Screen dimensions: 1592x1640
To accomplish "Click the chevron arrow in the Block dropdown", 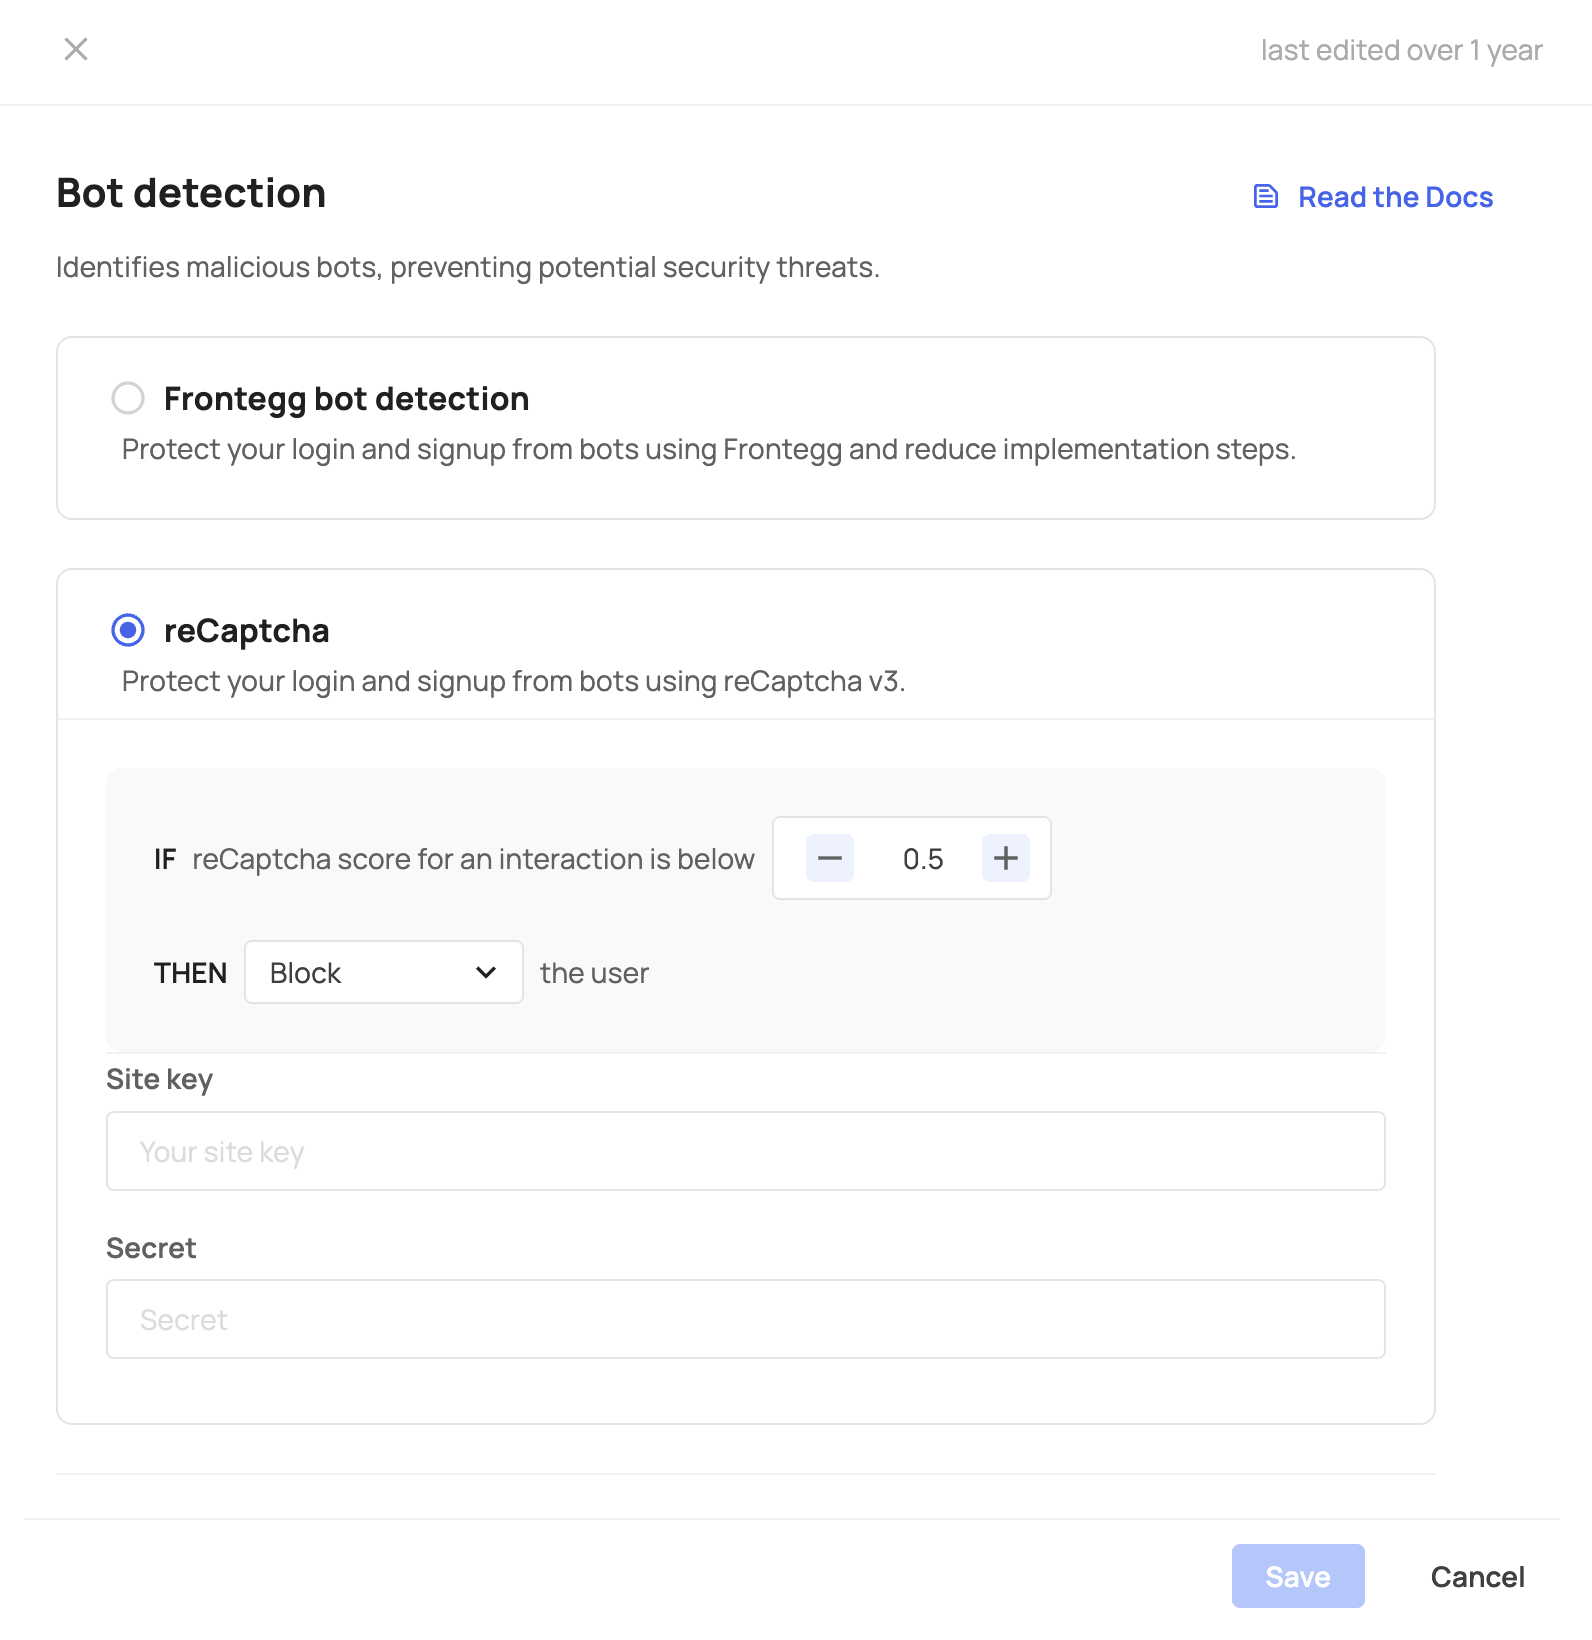I will click(x=486, y=972).
